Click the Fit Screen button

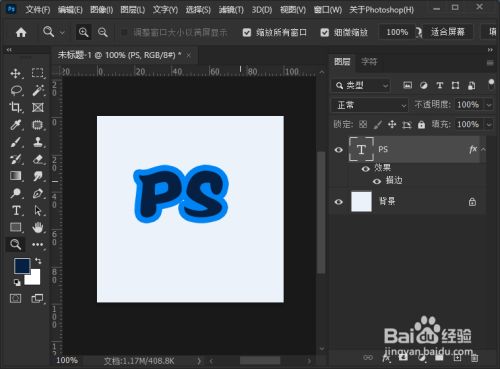click(448, 32)
